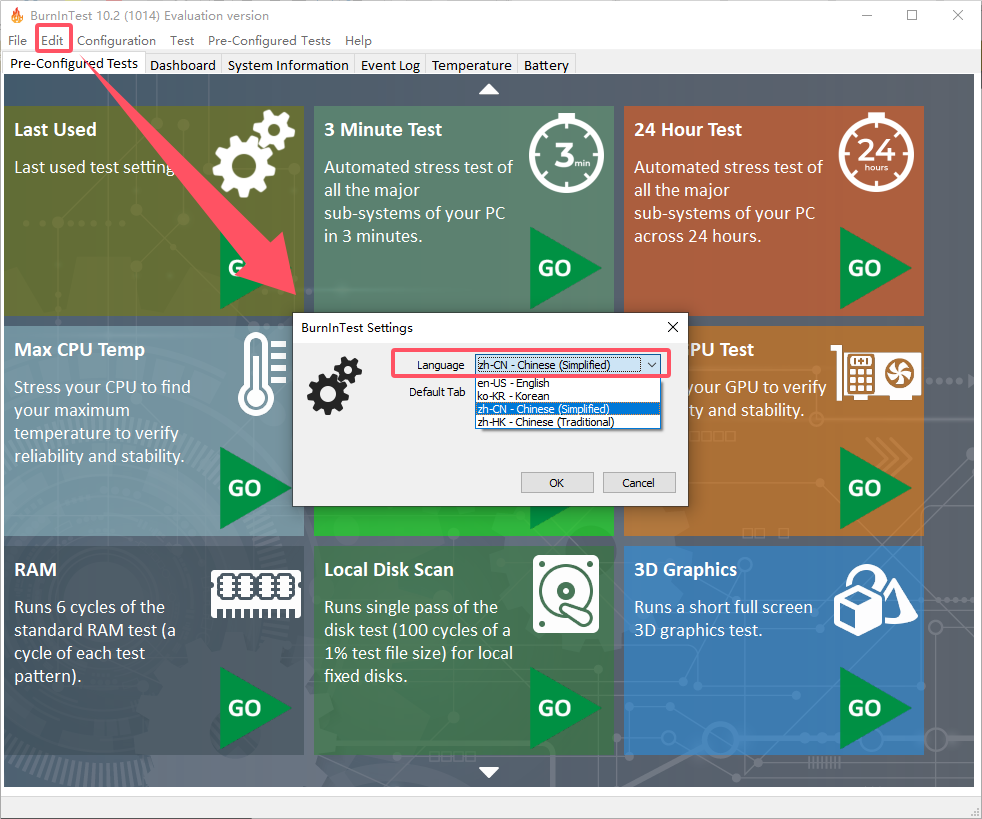Confirm settings with the OK button
982x819 pixels.
coord(557,483)
